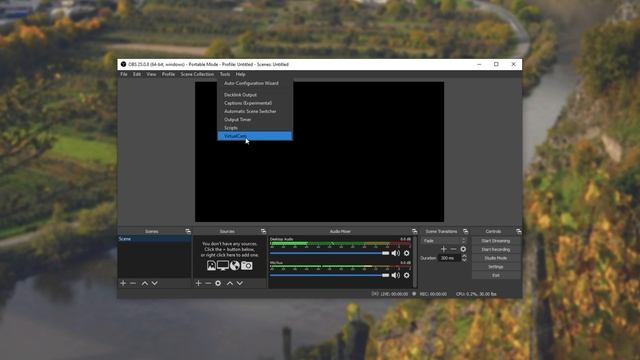Open the Edit menu
The height and width of the screenshot is (360, 640).
pos(137,74)
